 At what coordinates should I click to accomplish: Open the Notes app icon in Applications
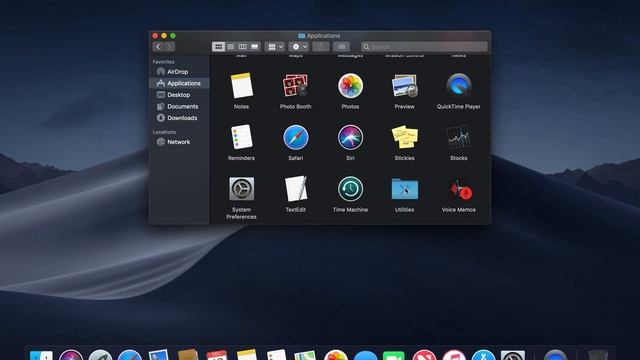coord(241,86)
